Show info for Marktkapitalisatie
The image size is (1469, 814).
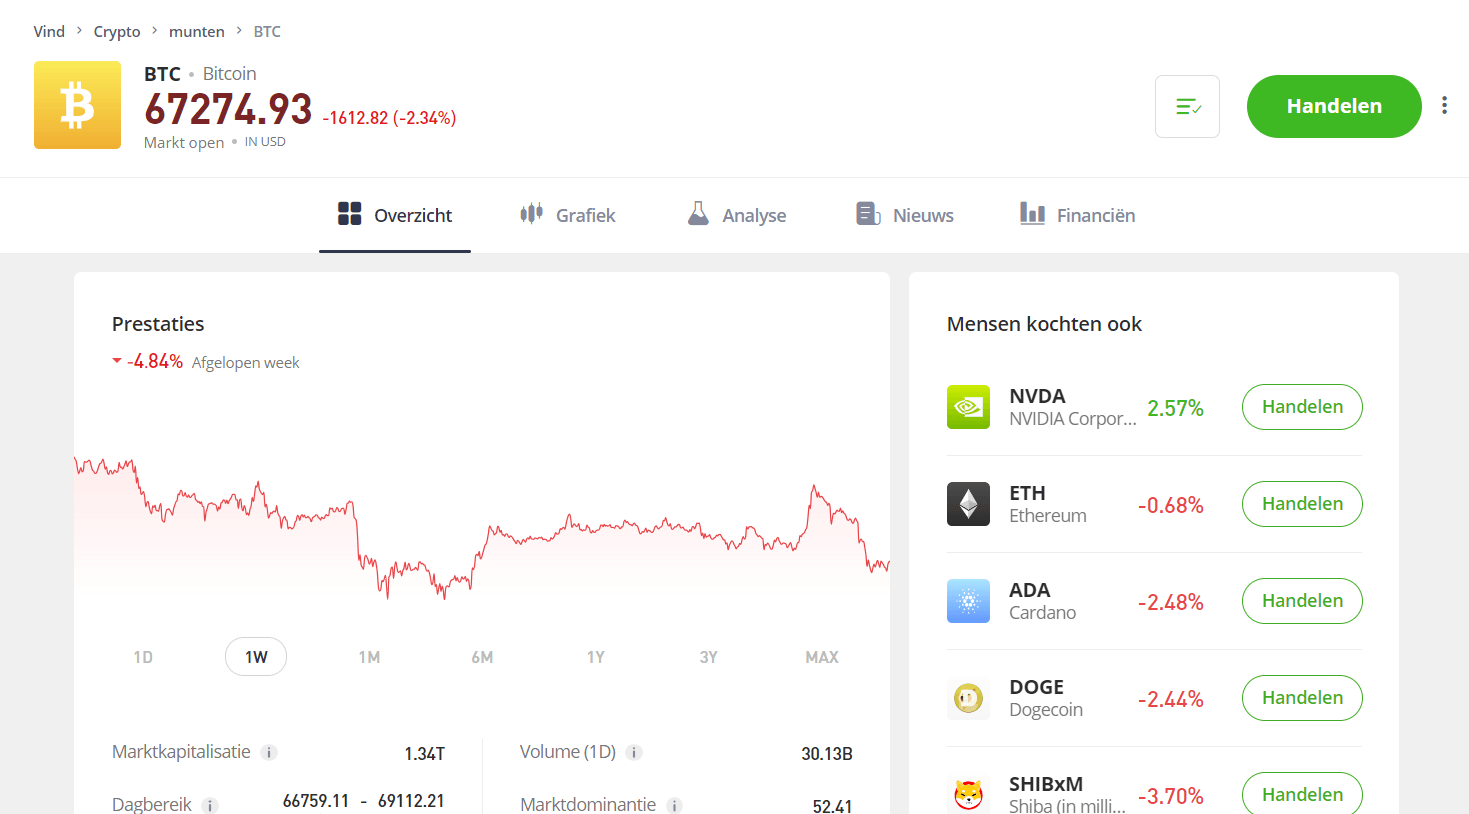point(269,753)
